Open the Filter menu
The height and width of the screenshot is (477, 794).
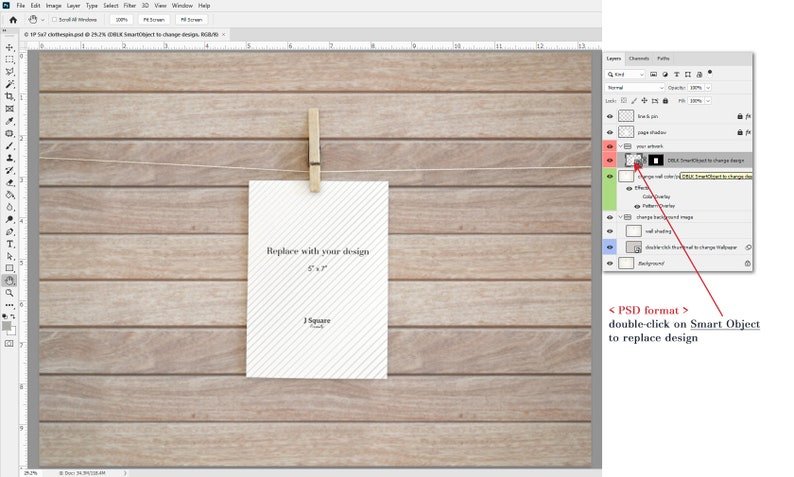(130, 6)
